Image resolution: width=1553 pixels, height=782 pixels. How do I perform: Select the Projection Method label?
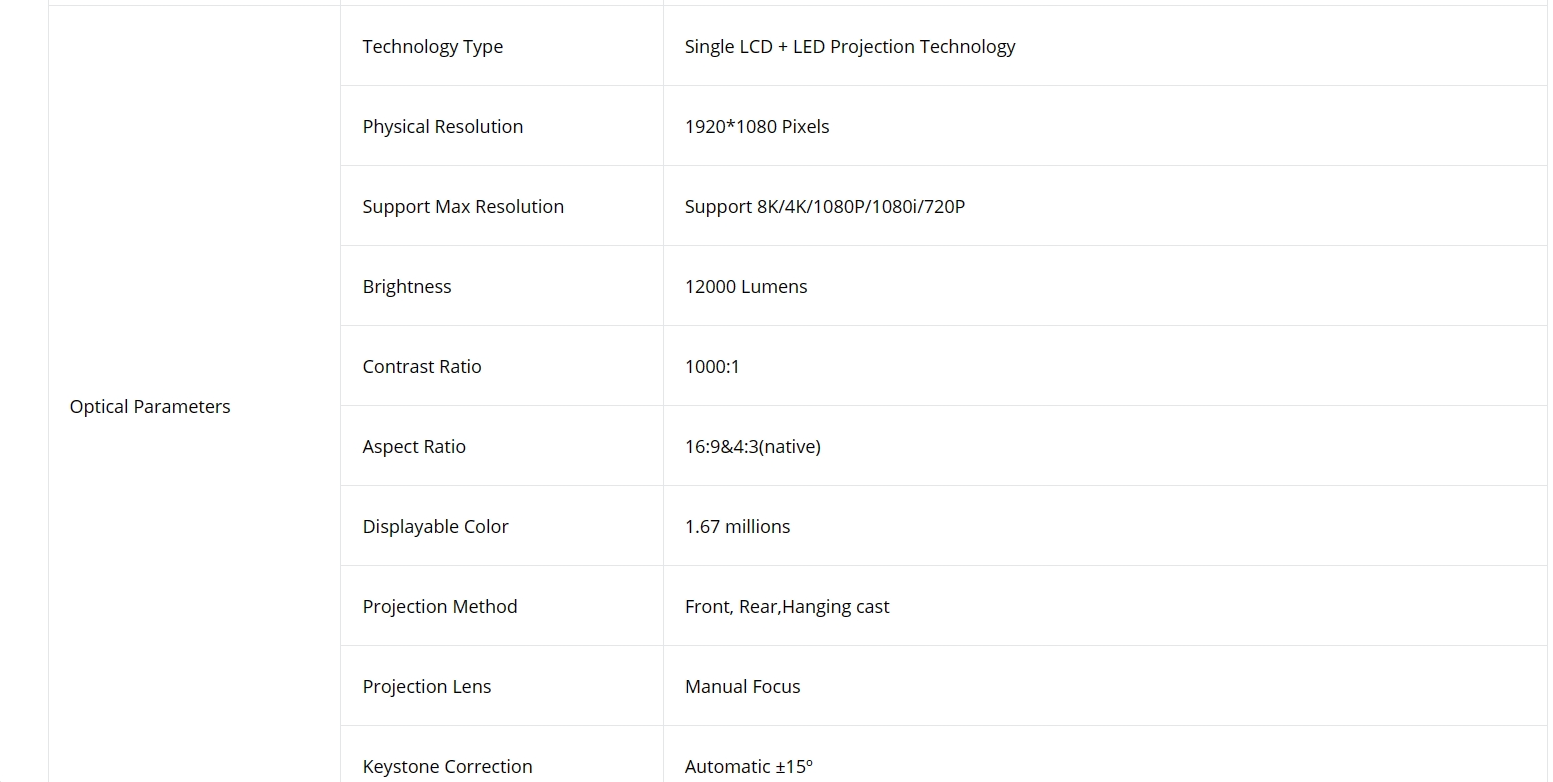440,607
